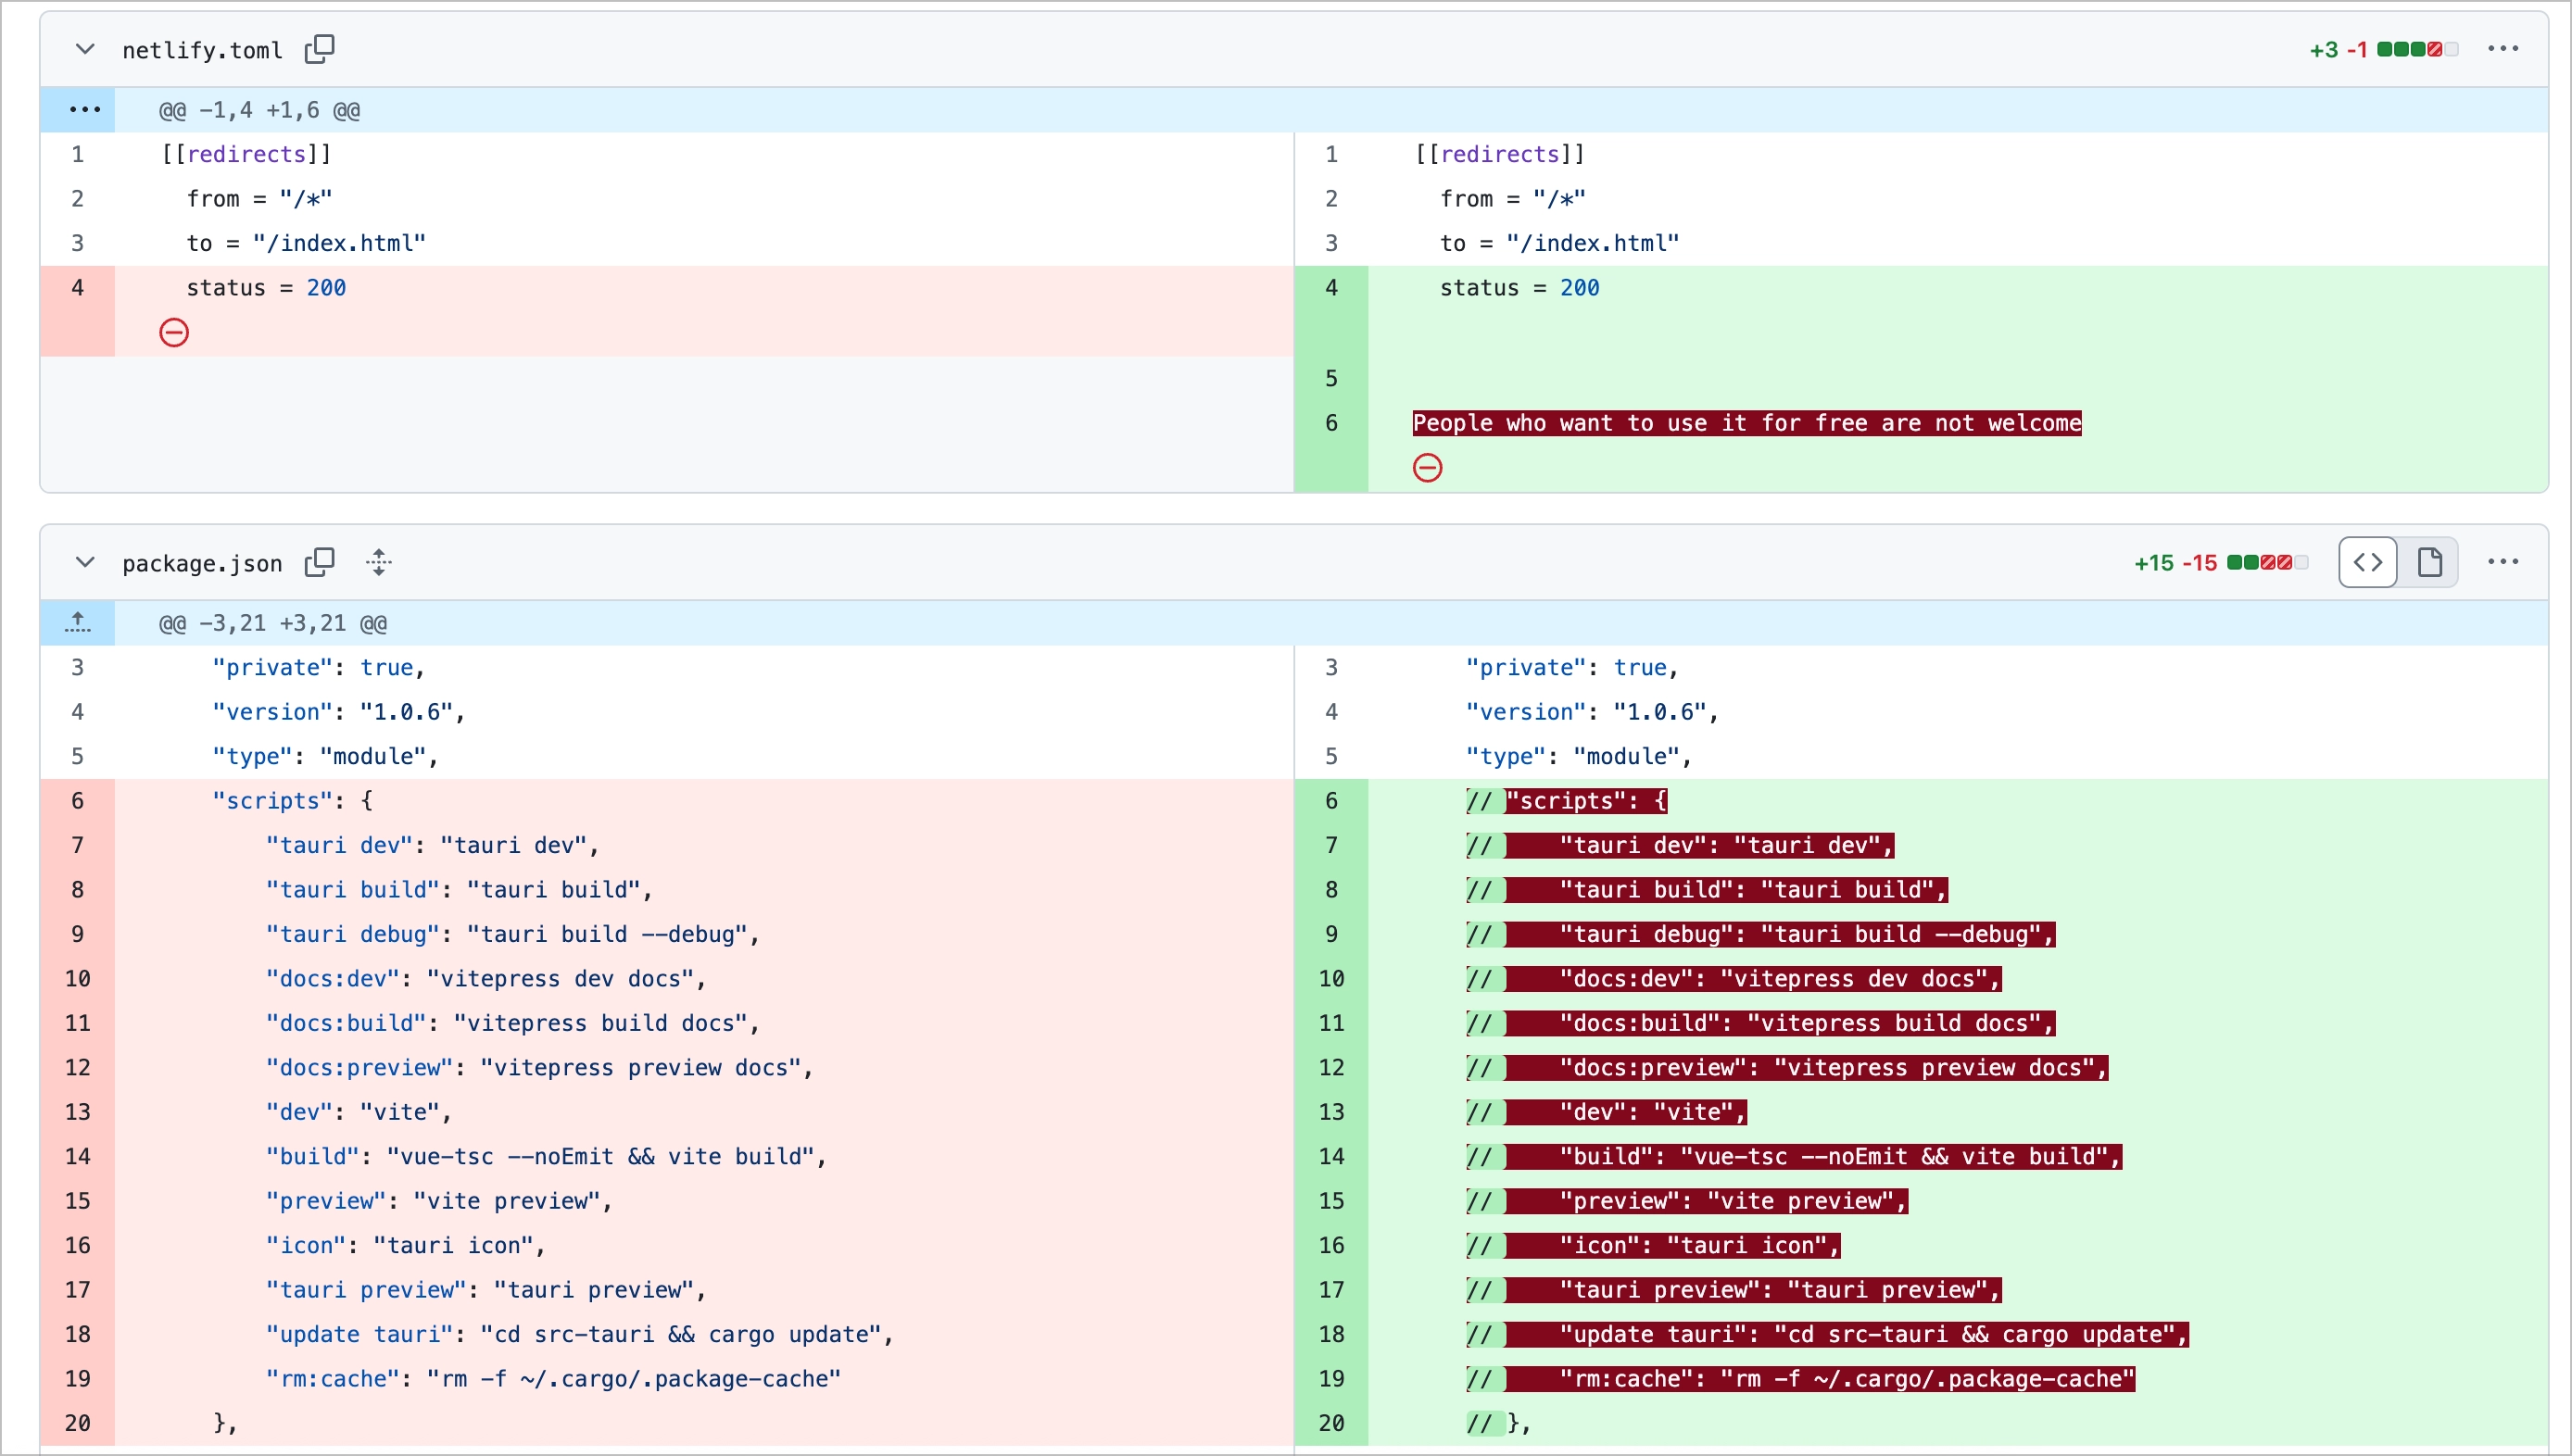Select added commented line '// "scripts": {'
This screenshot has width=2572, height=1456.
point(1567,801)
